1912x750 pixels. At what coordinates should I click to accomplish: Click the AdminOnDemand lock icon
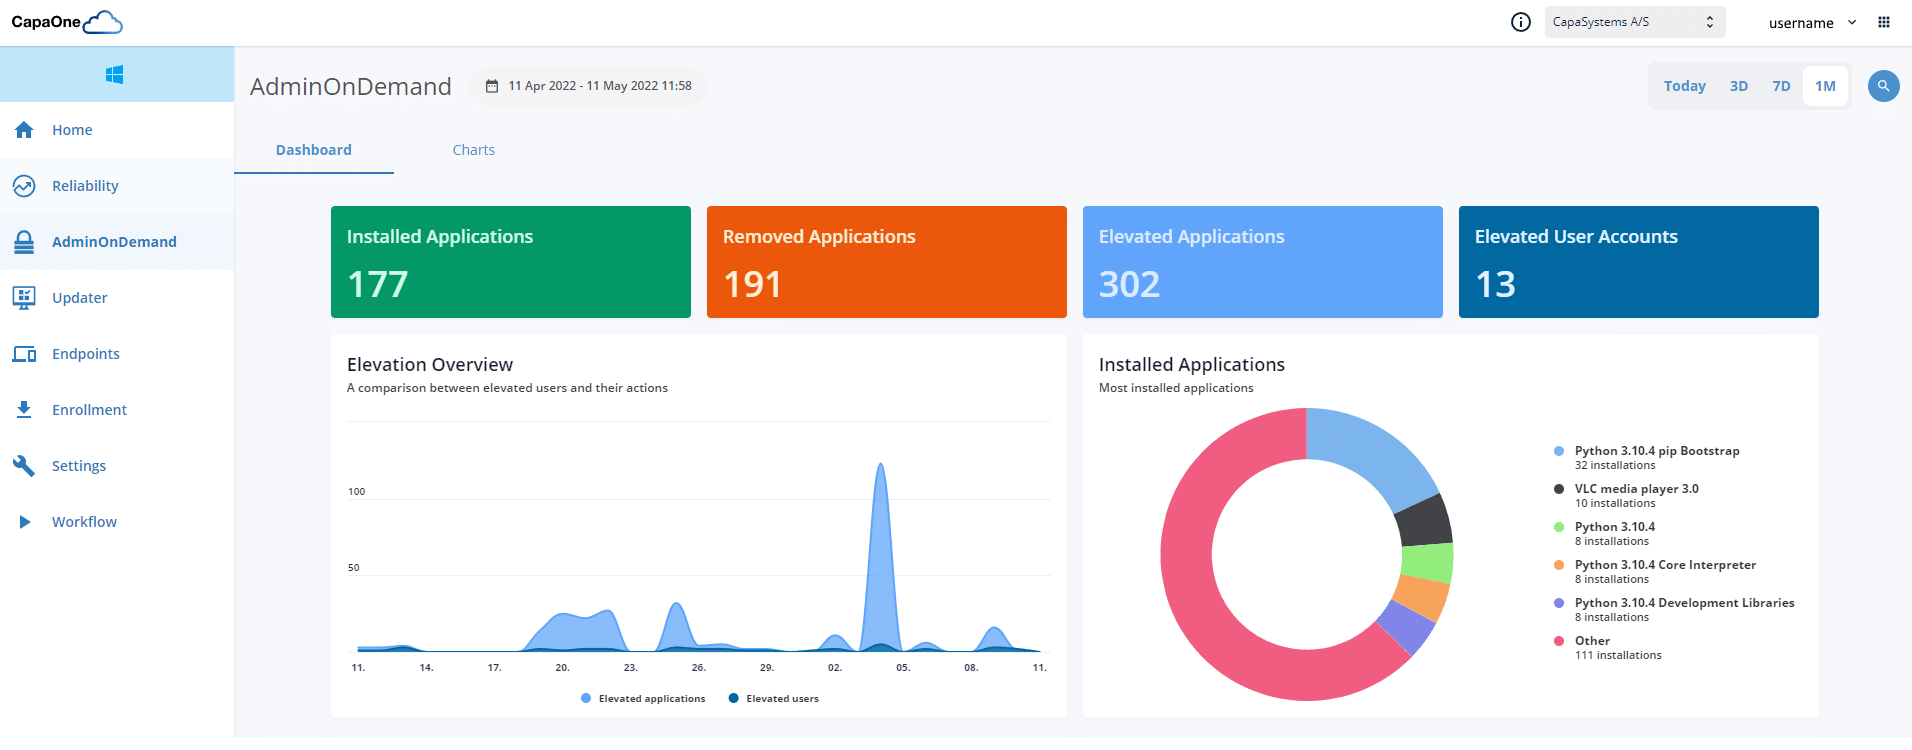[x=24, y=242]
